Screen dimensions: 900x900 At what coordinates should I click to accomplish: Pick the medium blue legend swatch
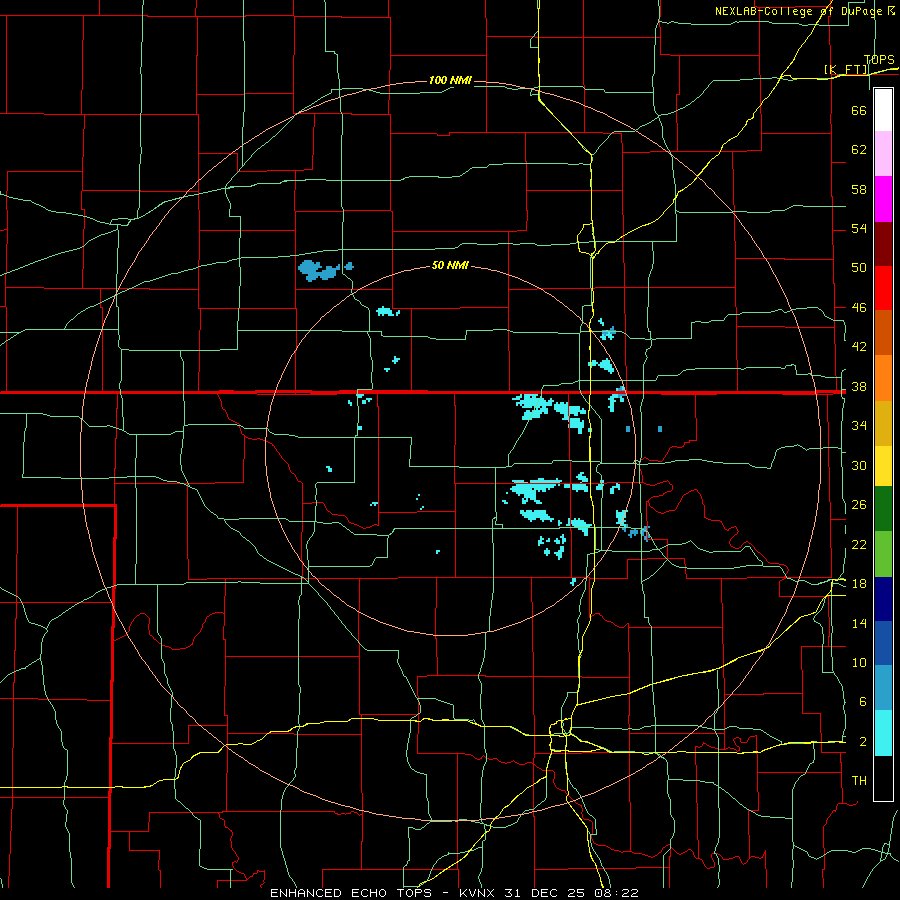(883, 643)
